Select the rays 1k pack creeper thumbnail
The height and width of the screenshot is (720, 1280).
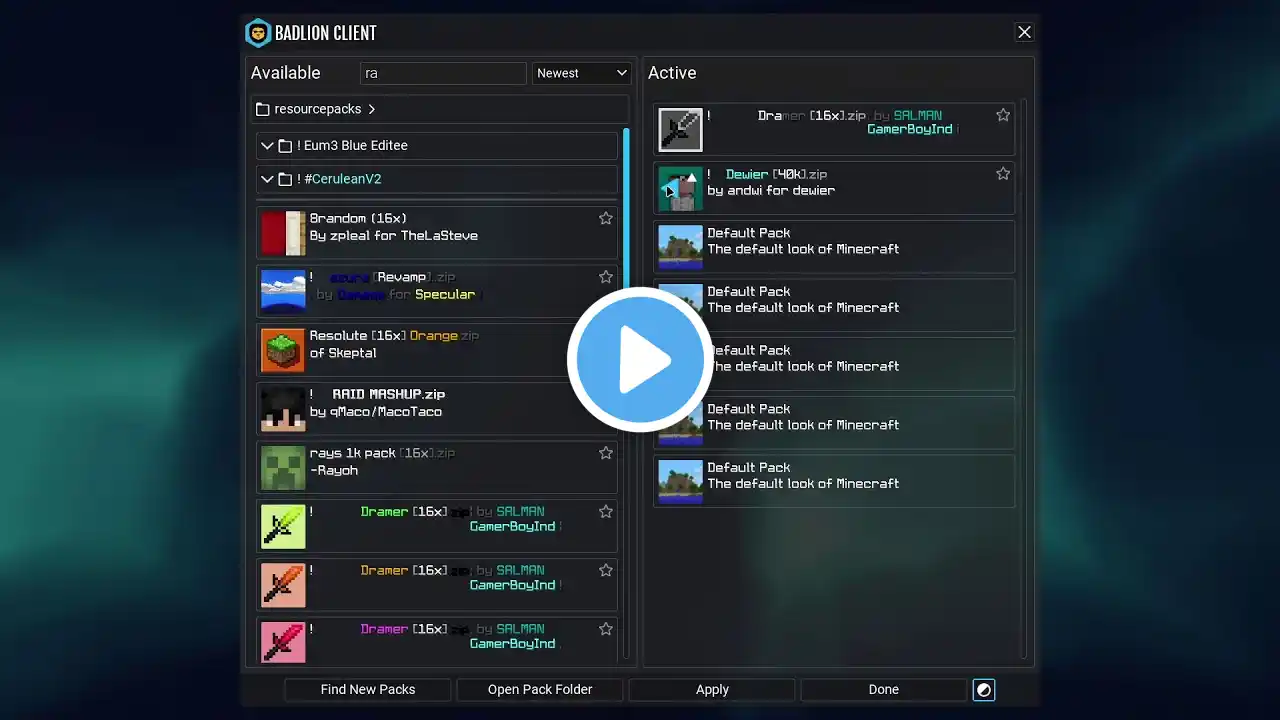[x=283, y=468]
